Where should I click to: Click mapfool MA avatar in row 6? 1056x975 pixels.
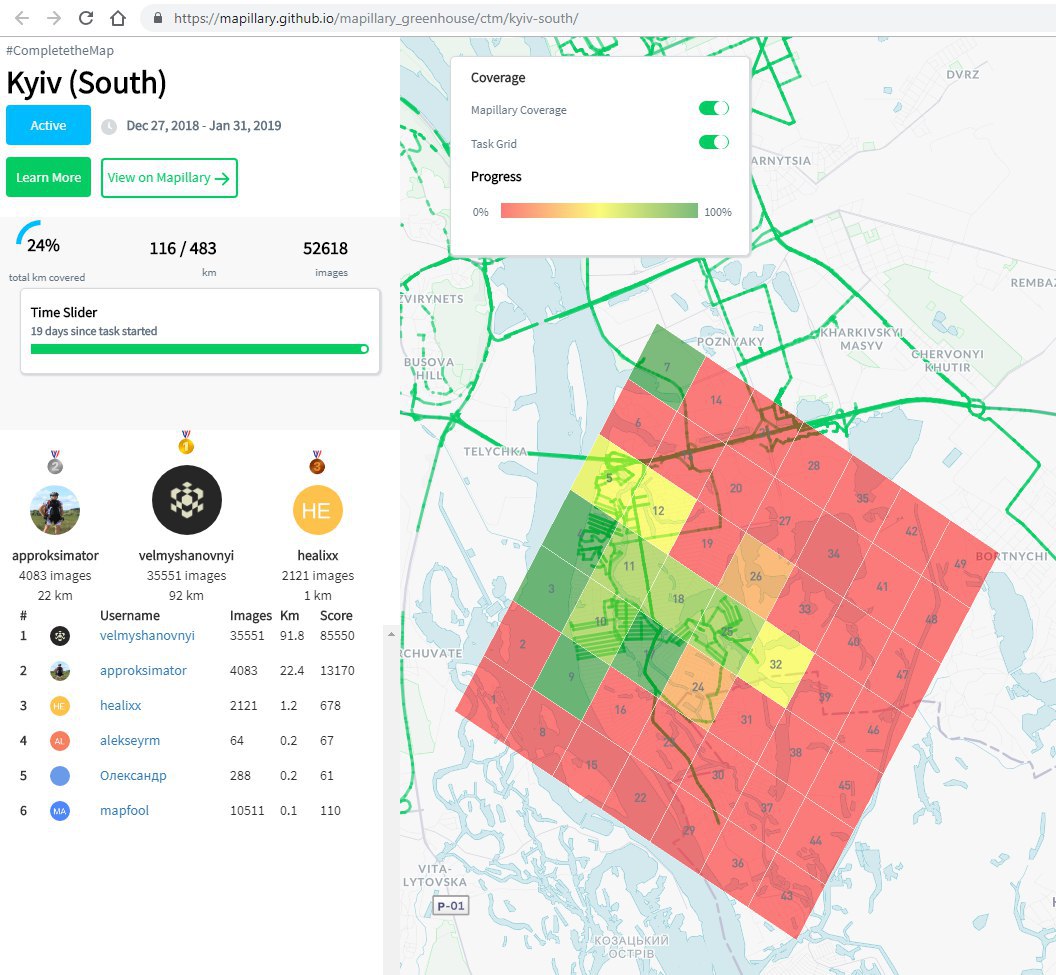point(60,811)
